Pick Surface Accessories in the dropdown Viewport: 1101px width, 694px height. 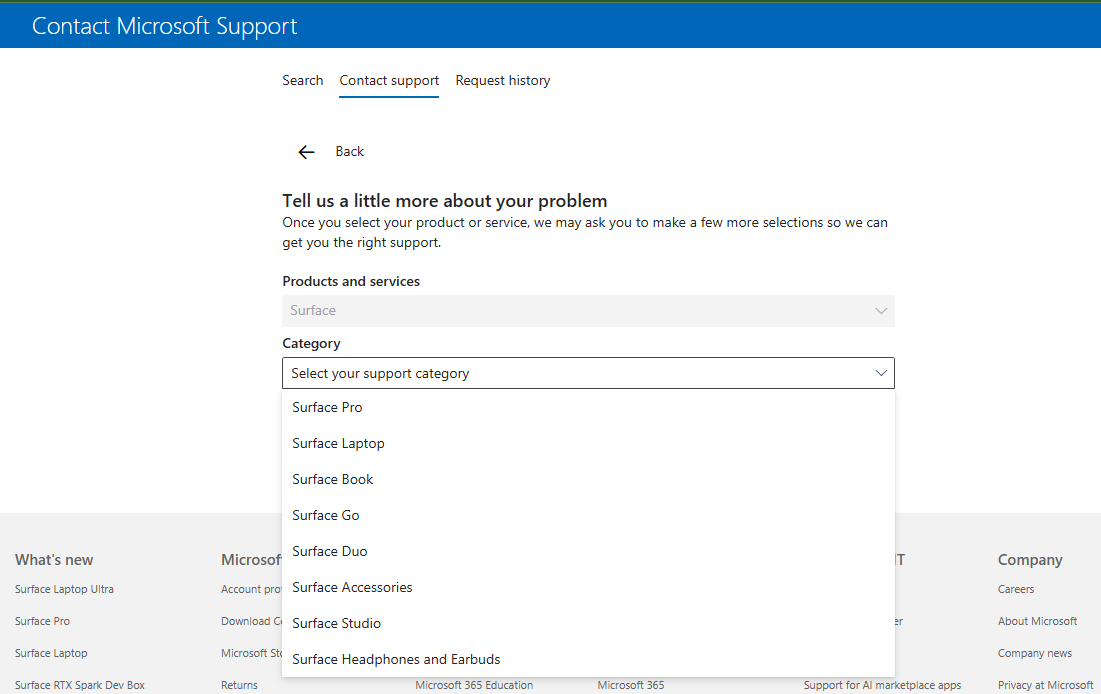pyautogui.click(x=588, y=587)
